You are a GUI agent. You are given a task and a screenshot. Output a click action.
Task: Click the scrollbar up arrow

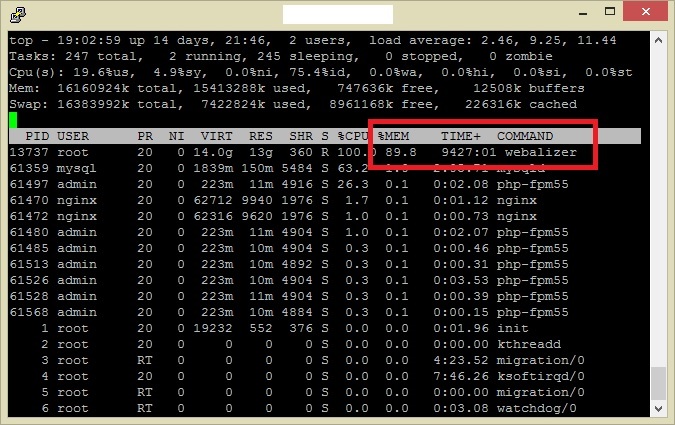pos(658,40)
